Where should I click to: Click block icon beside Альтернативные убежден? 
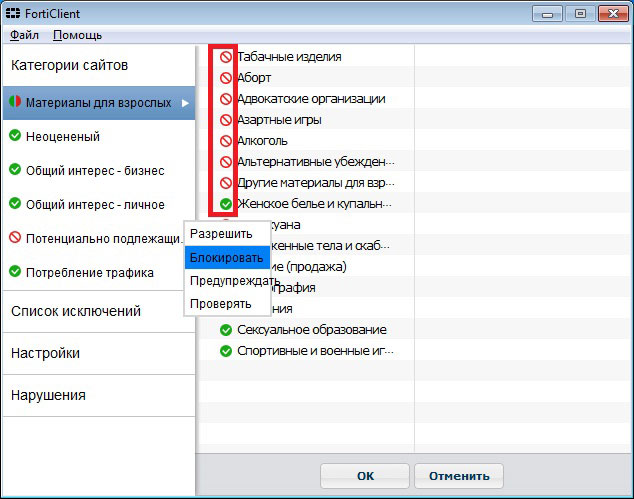226,162
